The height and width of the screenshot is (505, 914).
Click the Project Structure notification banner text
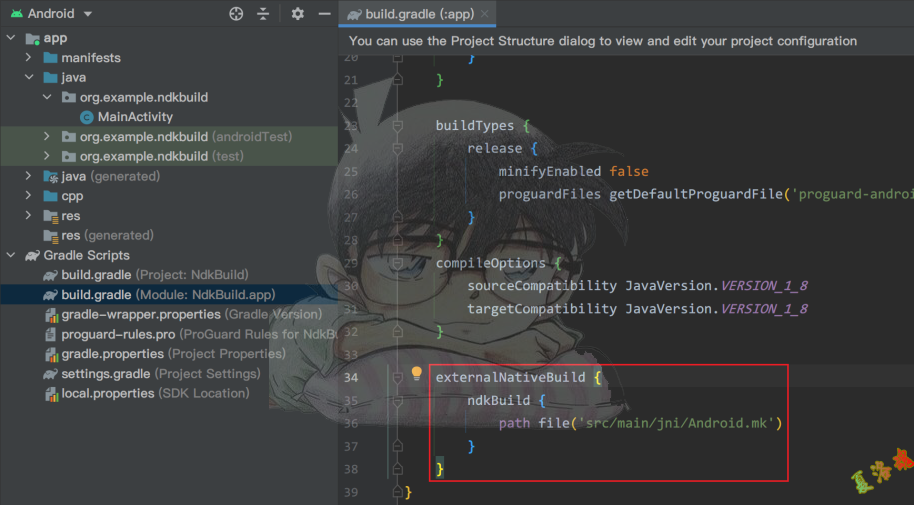[x=603, y=41]
